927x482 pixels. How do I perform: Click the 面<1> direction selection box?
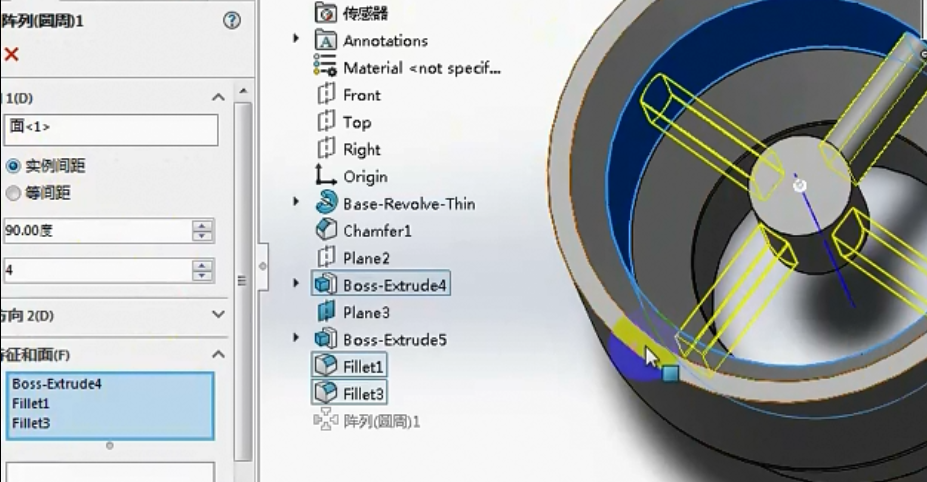point(110,129)
